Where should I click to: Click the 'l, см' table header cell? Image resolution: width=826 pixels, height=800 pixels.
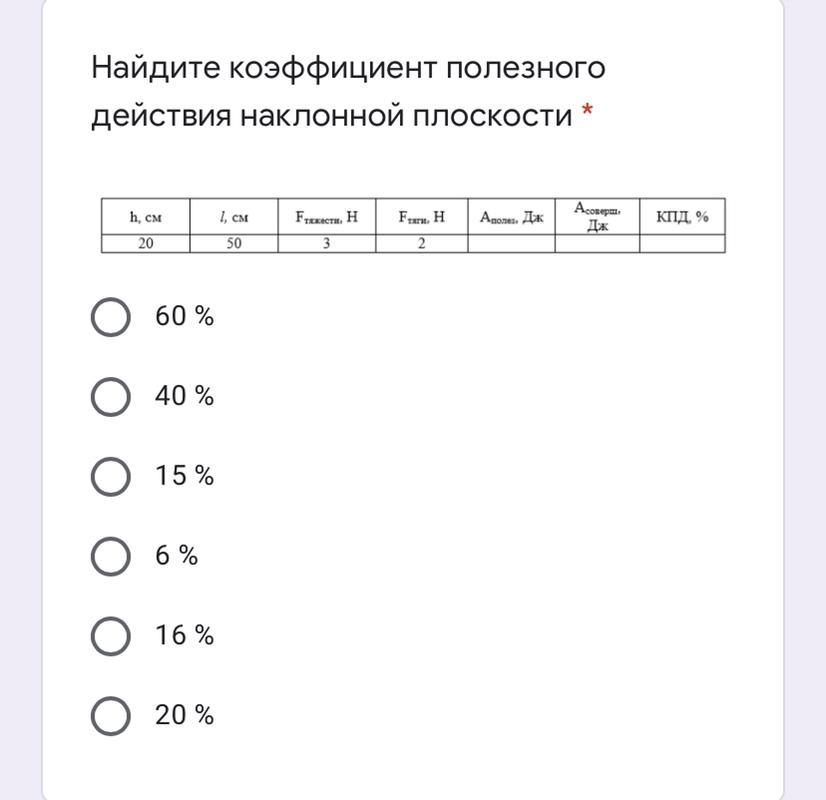click(233, 216)
